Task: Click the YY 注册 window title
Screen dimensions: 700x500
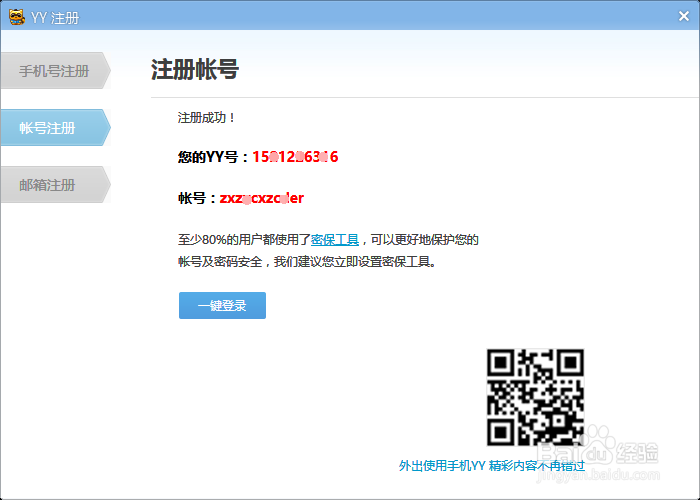Action: [x=55, y=18]
